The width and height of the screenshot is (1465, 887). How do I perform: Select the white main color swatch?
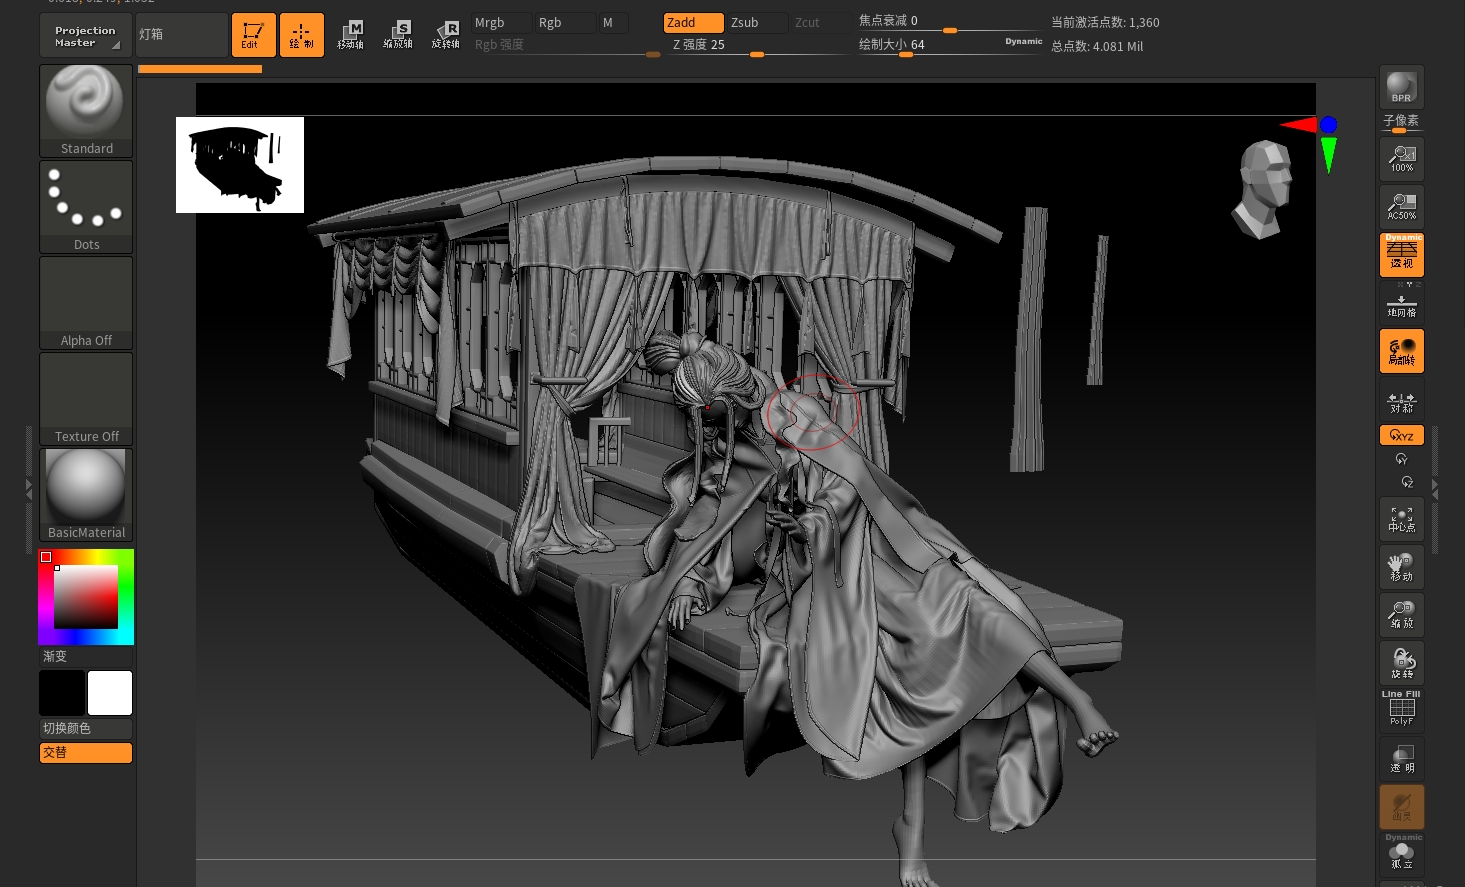(x=110, y=693)
